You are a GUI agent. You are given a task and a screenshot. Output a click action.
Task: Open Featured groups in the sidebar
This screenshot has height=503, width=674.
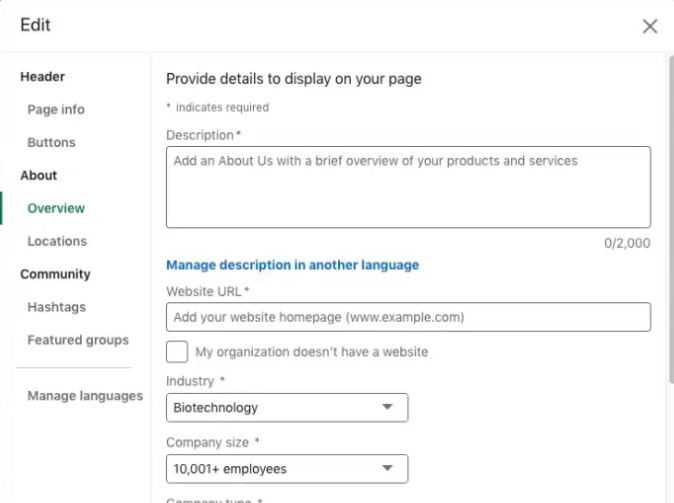78,340
